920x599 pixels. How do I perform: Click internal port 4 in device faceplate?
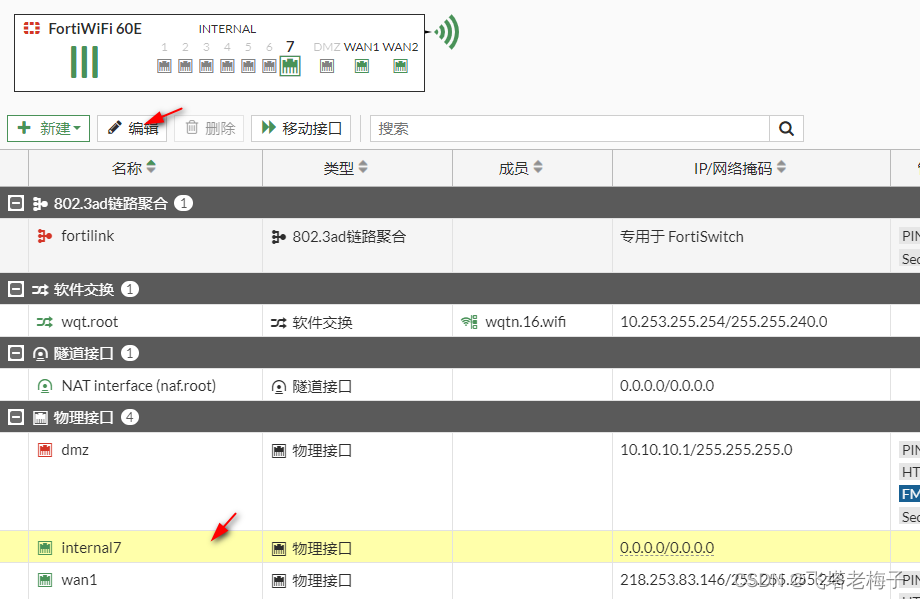click(228, 66)
